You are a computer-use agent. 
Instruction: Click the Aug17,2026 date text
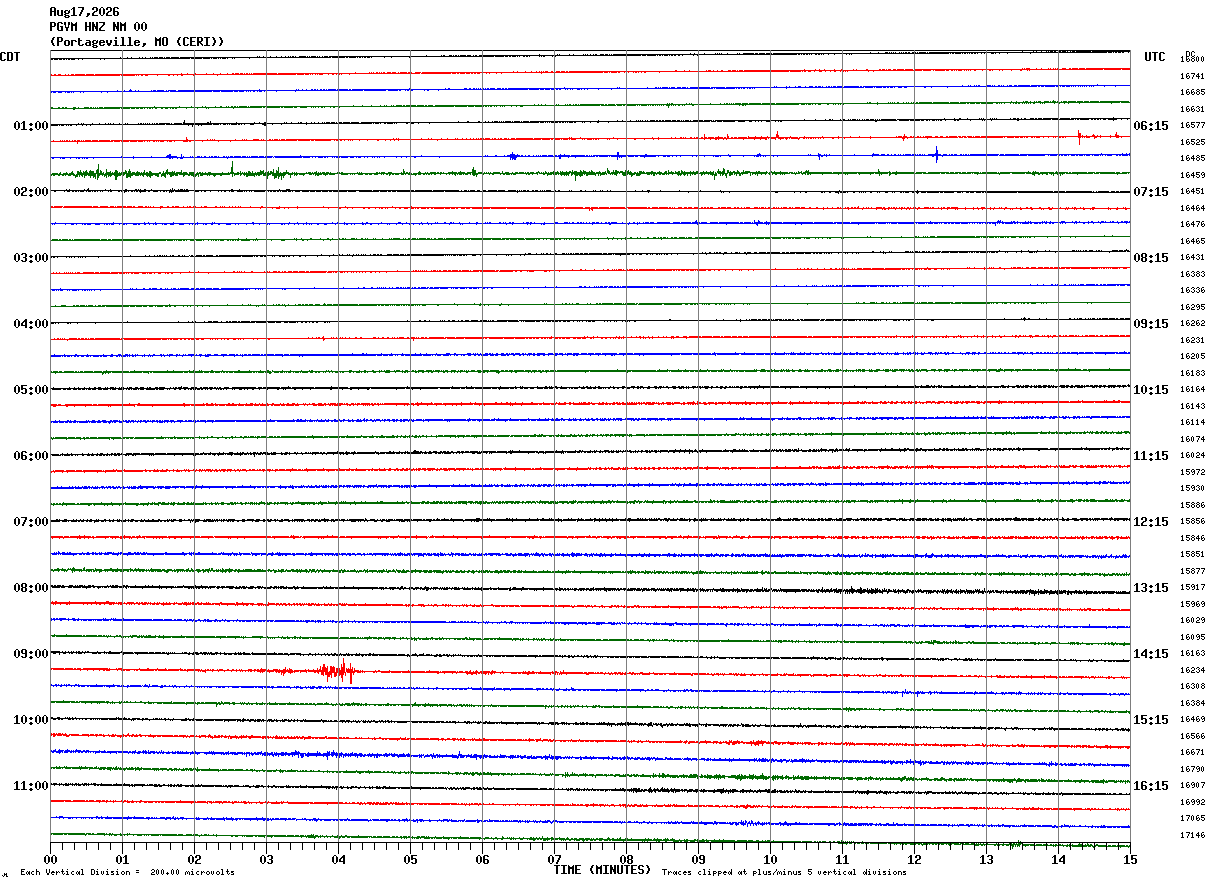84,12
